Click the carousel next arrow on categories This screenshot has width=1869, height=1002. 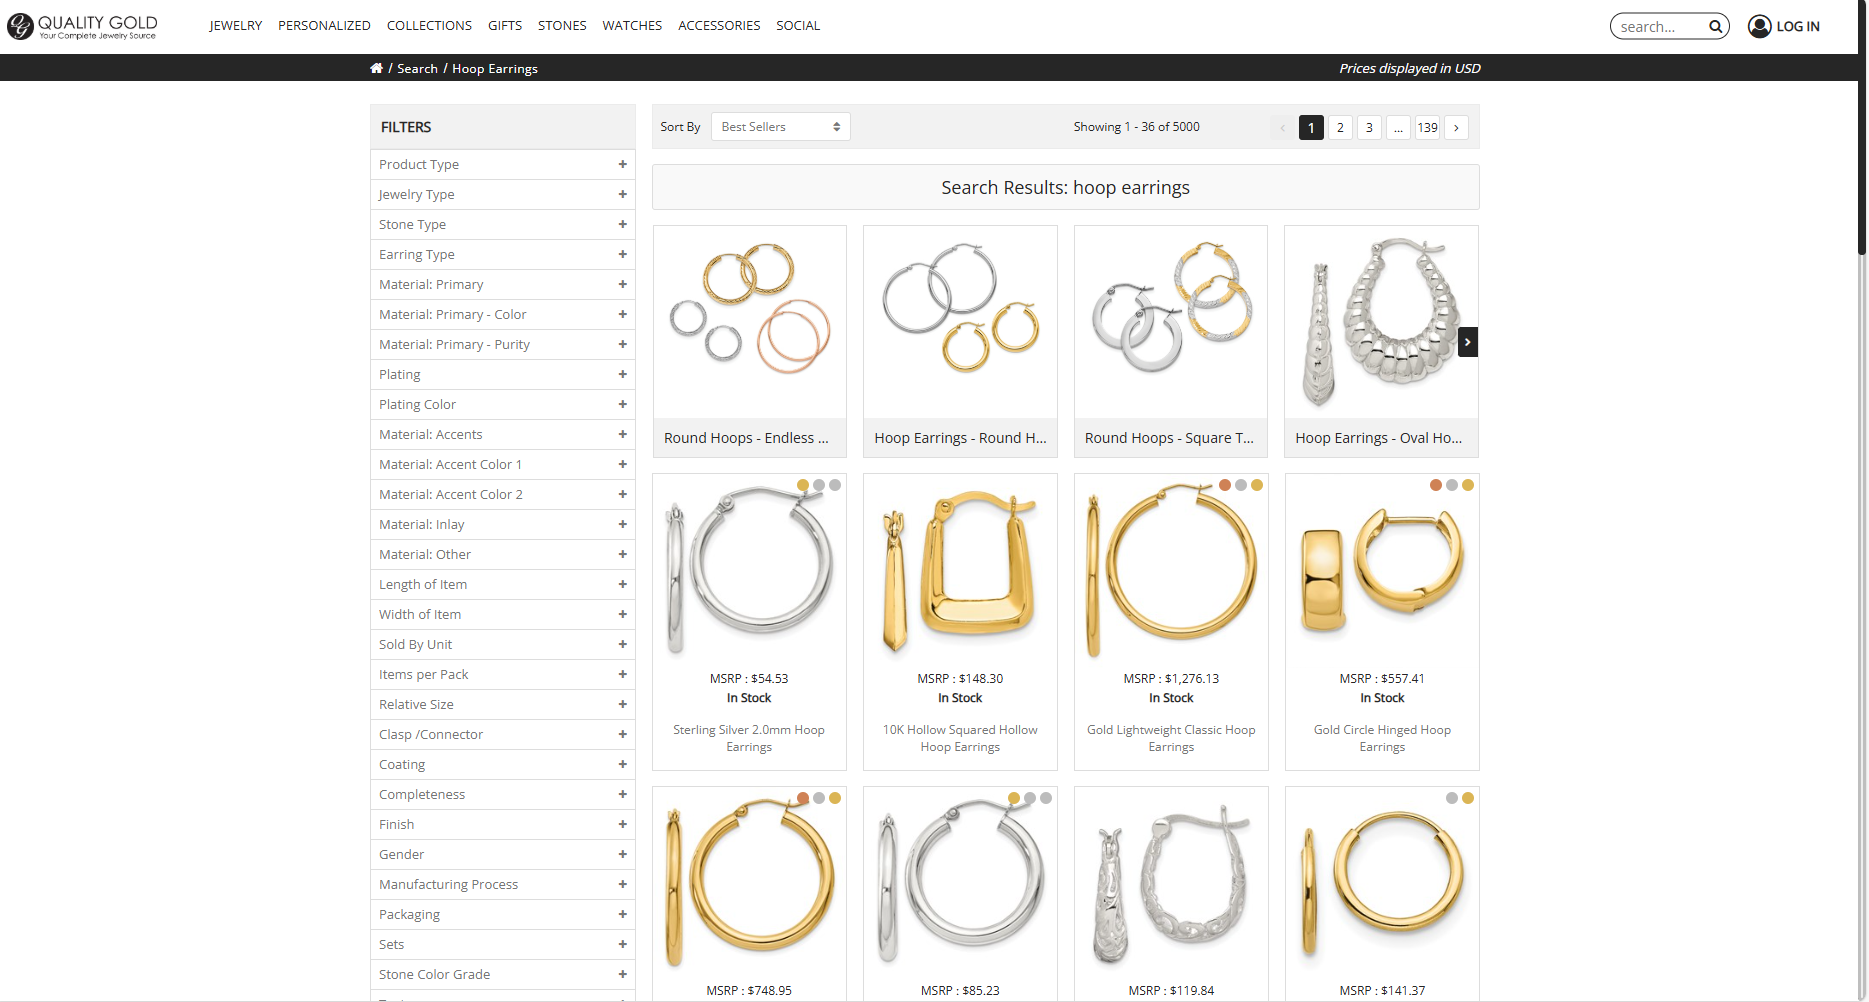(x=1467, y=342)
